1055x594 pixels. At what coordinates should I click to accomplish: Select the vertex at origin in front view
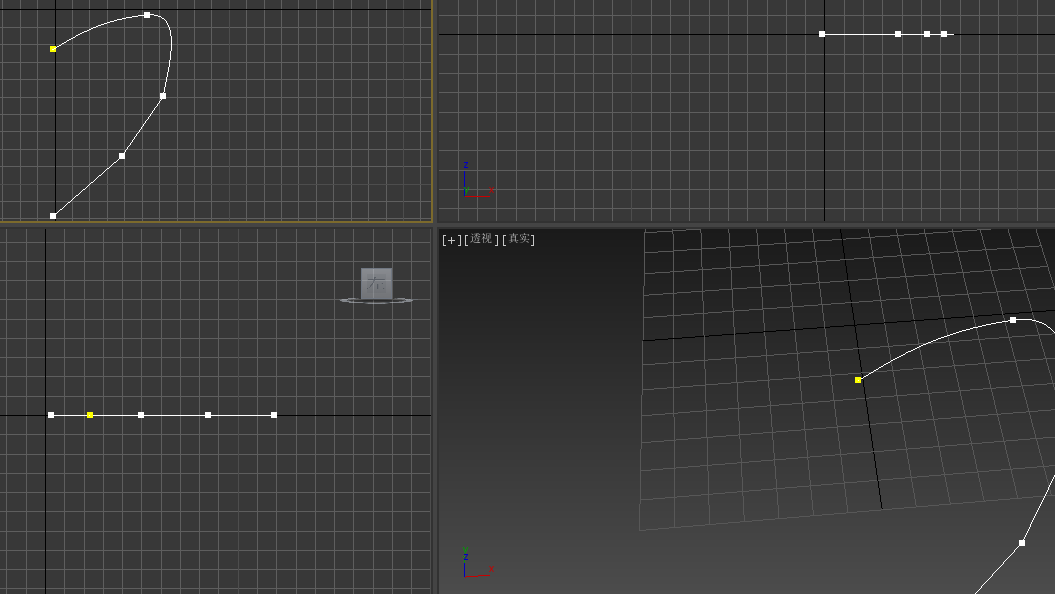(822, 34)
